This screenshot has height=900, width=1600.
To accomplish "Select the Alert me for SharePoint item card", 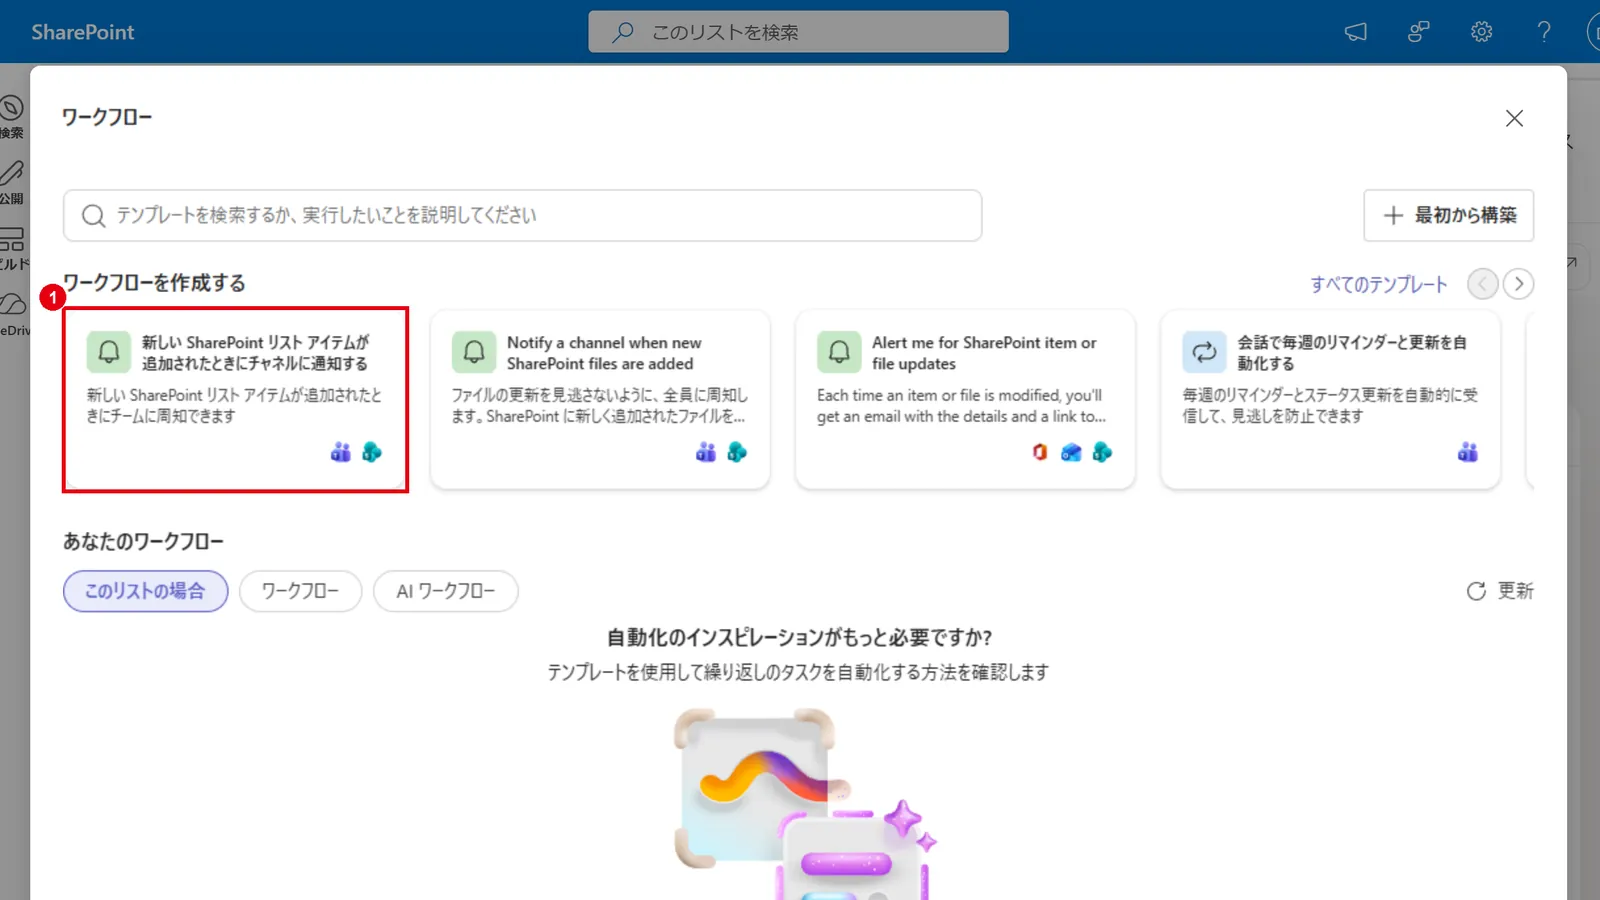I will click(965, 399).
